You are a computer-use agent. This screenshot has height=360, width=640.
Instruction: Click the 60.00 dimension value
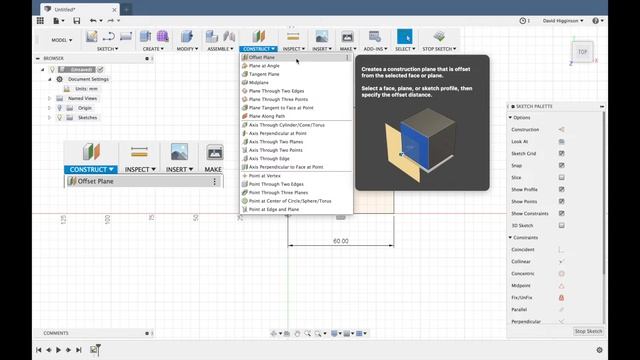(x=341, y=241)
